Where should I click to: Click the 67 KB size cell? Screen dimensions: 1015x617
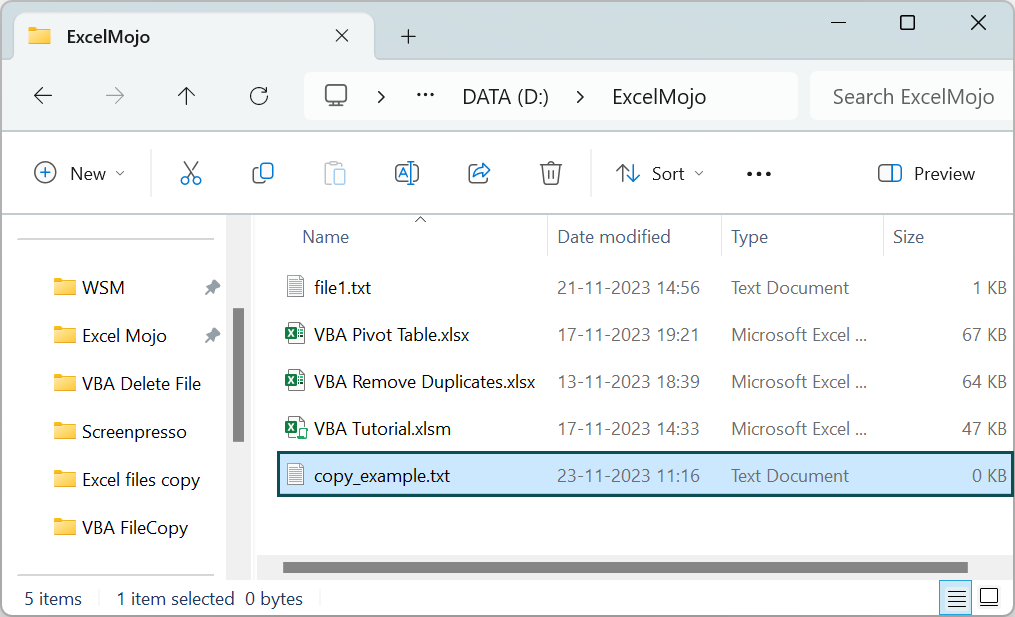(x=984, y=335)
